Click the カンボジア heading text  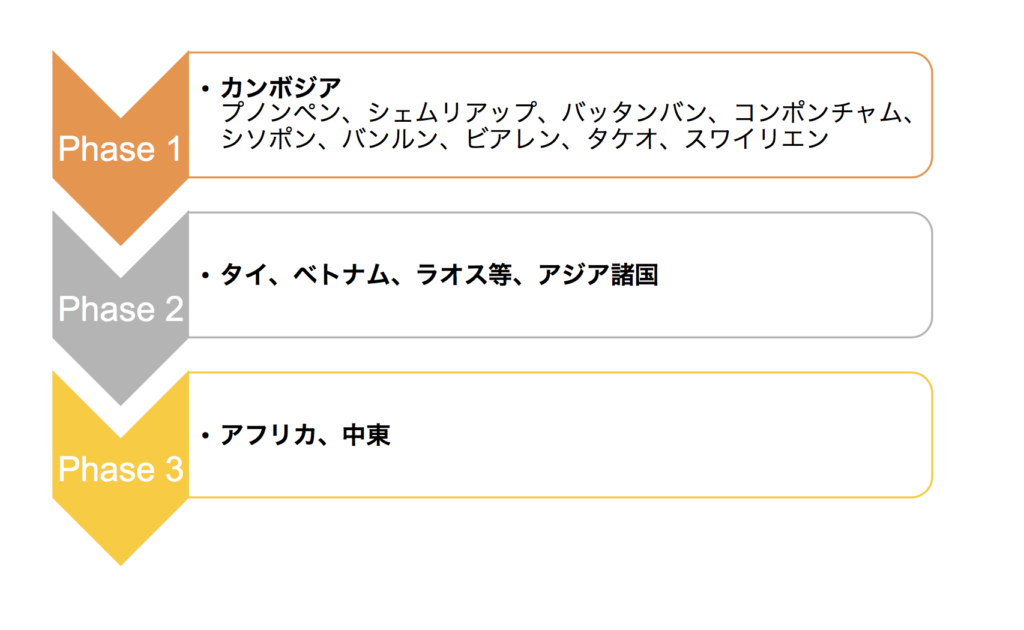pos(281,87)
